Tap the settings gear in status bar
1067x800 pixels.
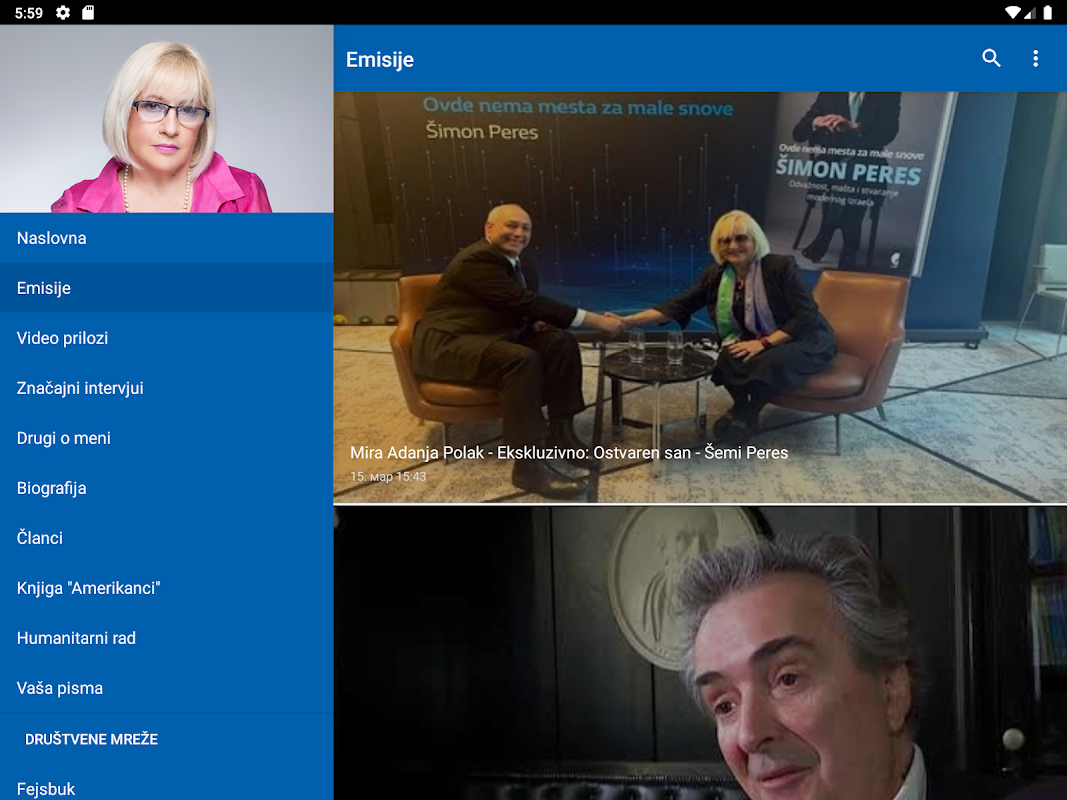click(63, 12)
